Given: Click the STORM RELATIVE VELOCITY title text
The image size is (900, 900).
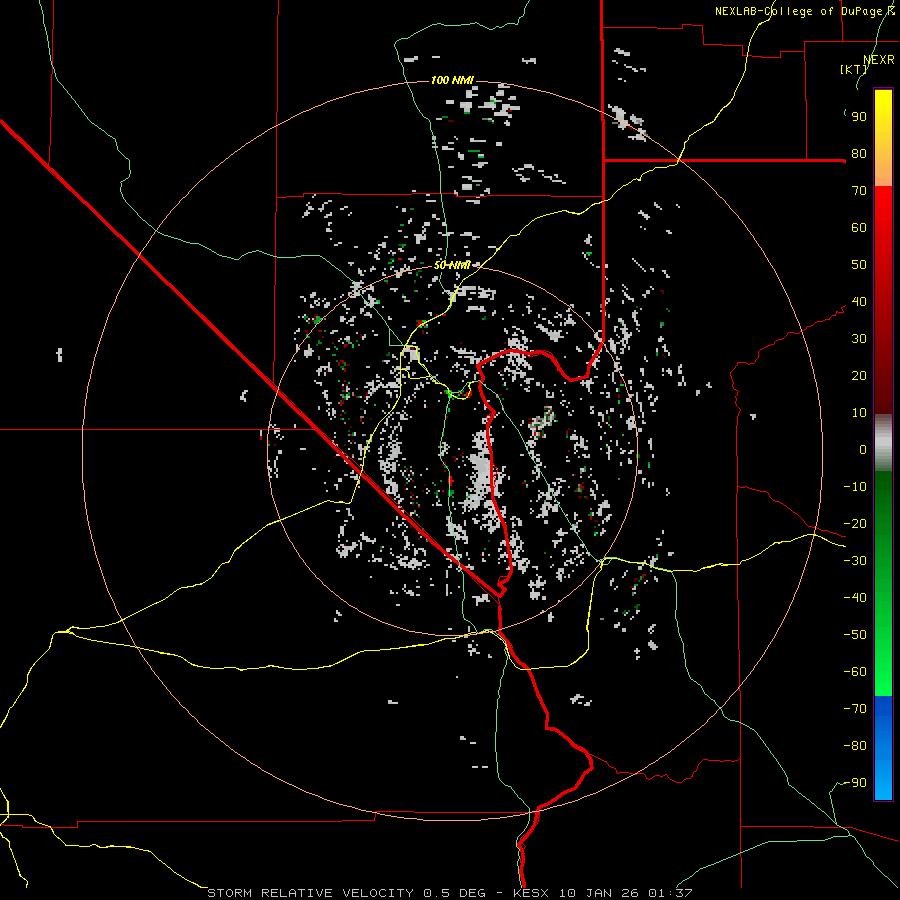Looking at the screenshot, I should pos(310,893).
